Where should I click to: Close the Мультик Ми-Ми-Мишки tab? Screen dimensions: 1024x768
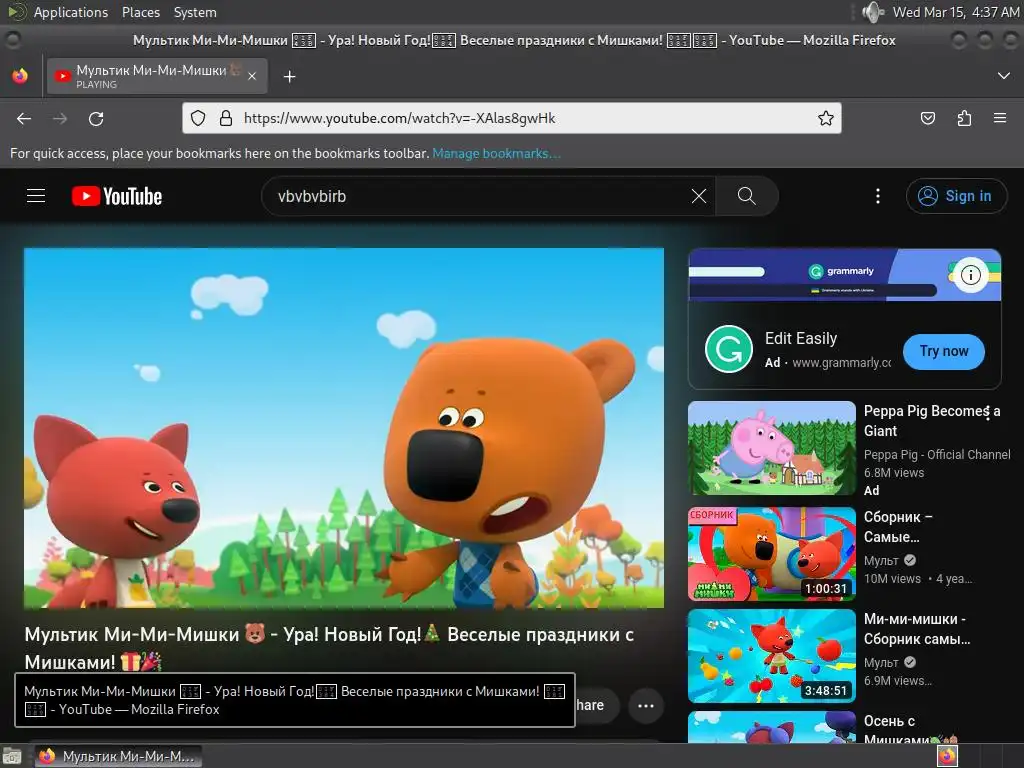tap(252, 76)
